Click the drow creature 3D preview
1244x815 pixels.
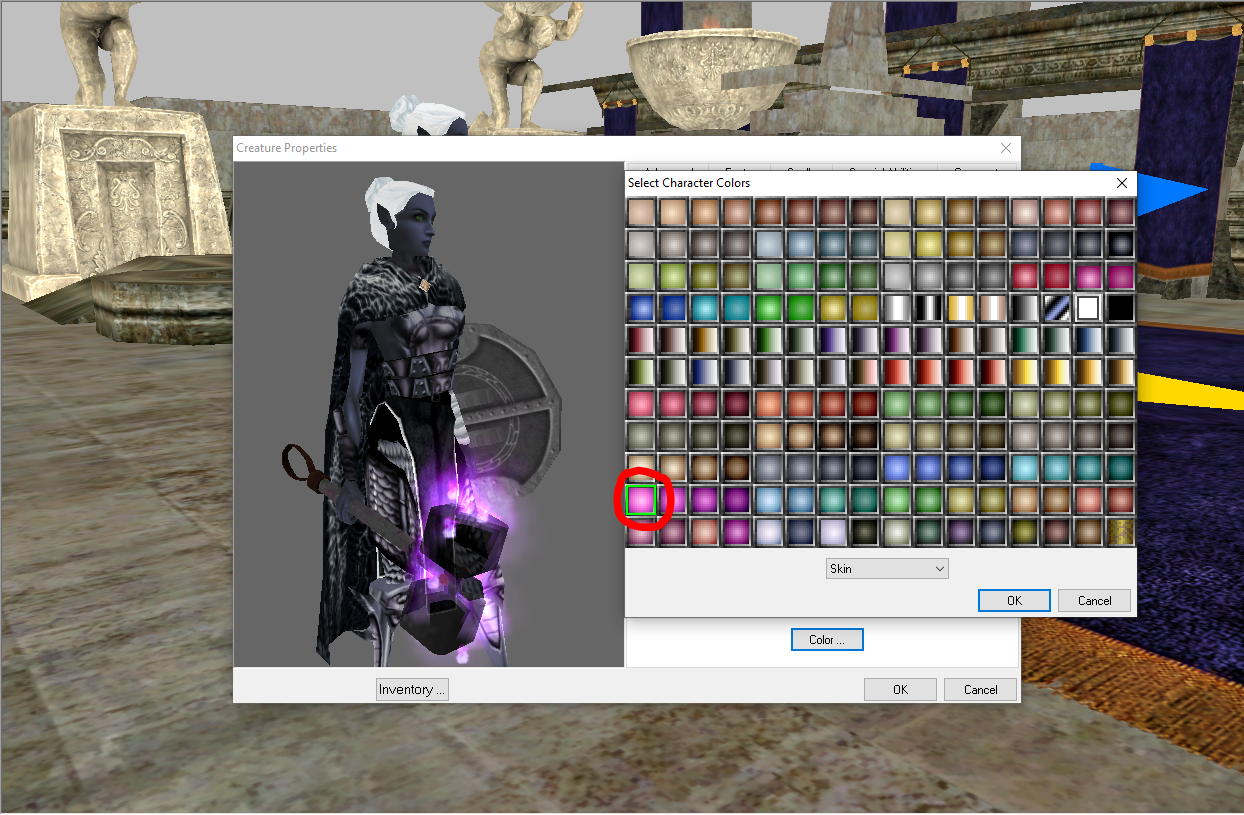428,414
